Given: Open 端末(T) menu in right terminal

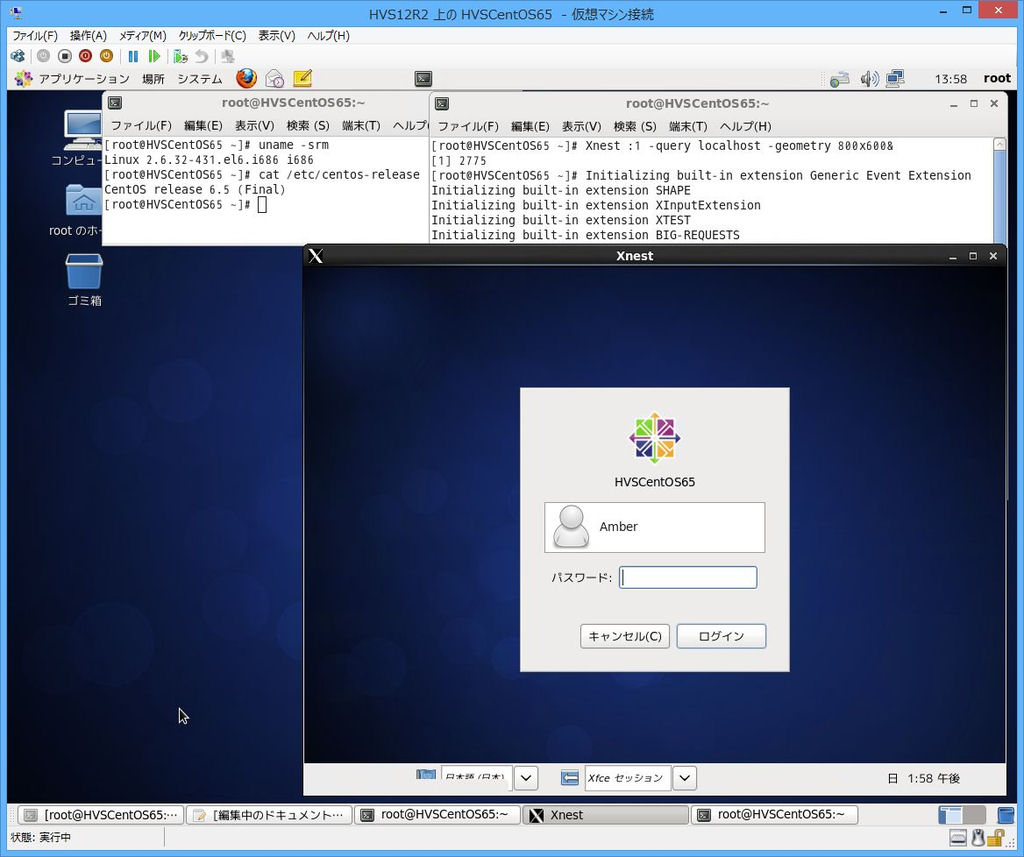Looking at the screenshot, I should tap(688, 126).
